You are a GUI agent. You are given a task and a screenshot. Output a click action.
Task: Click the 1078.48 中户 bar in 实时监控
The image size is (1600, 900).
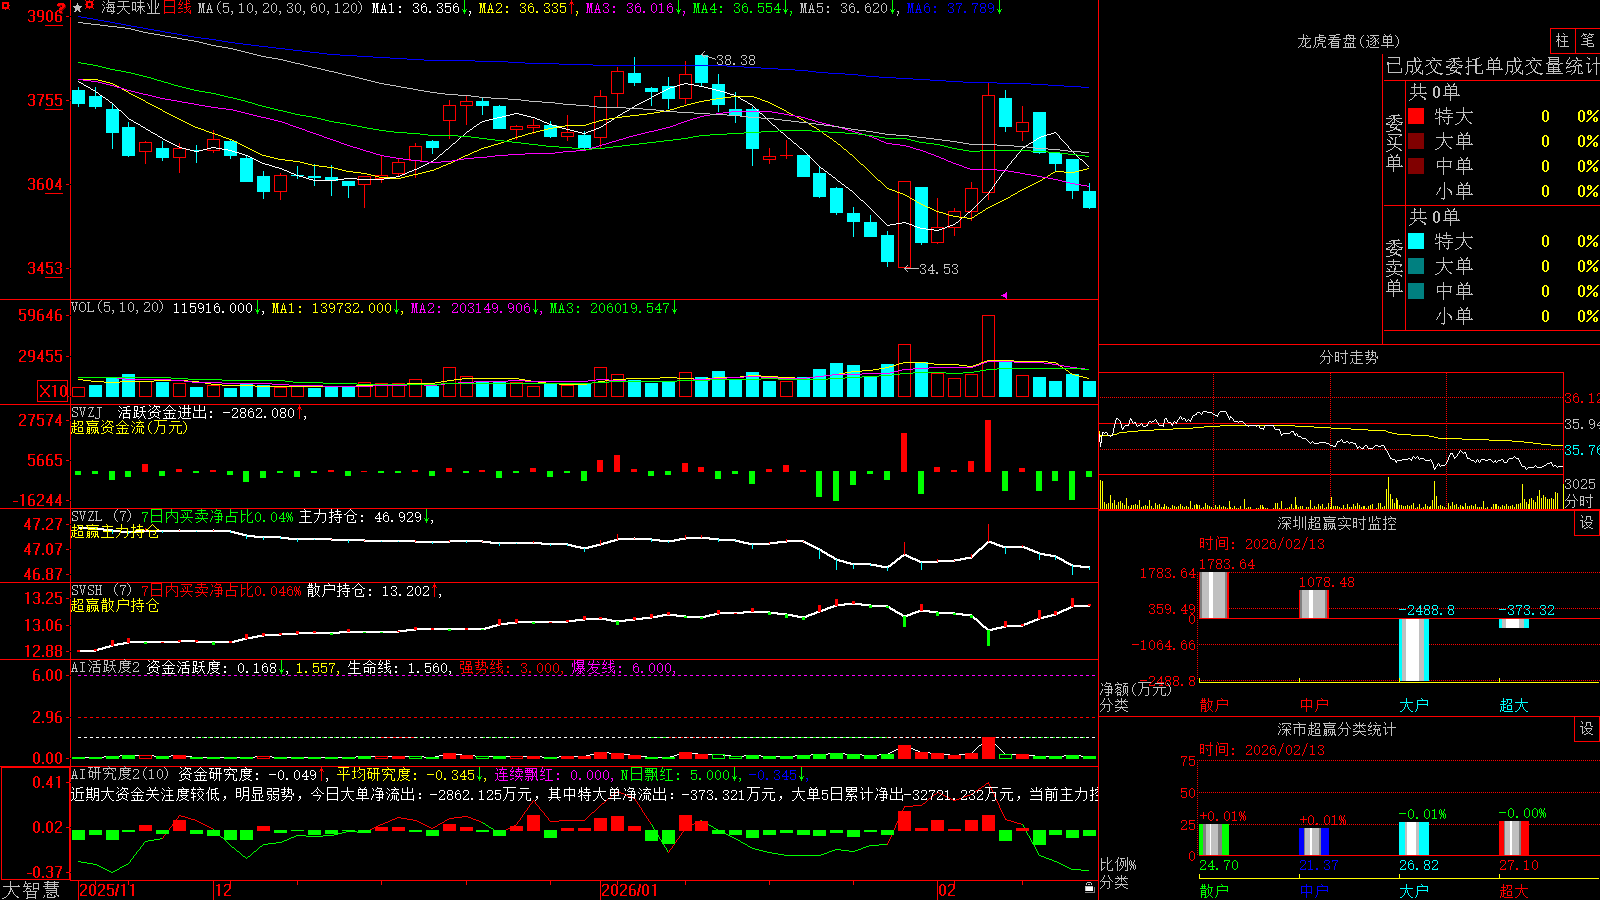tap(1314, 604)
